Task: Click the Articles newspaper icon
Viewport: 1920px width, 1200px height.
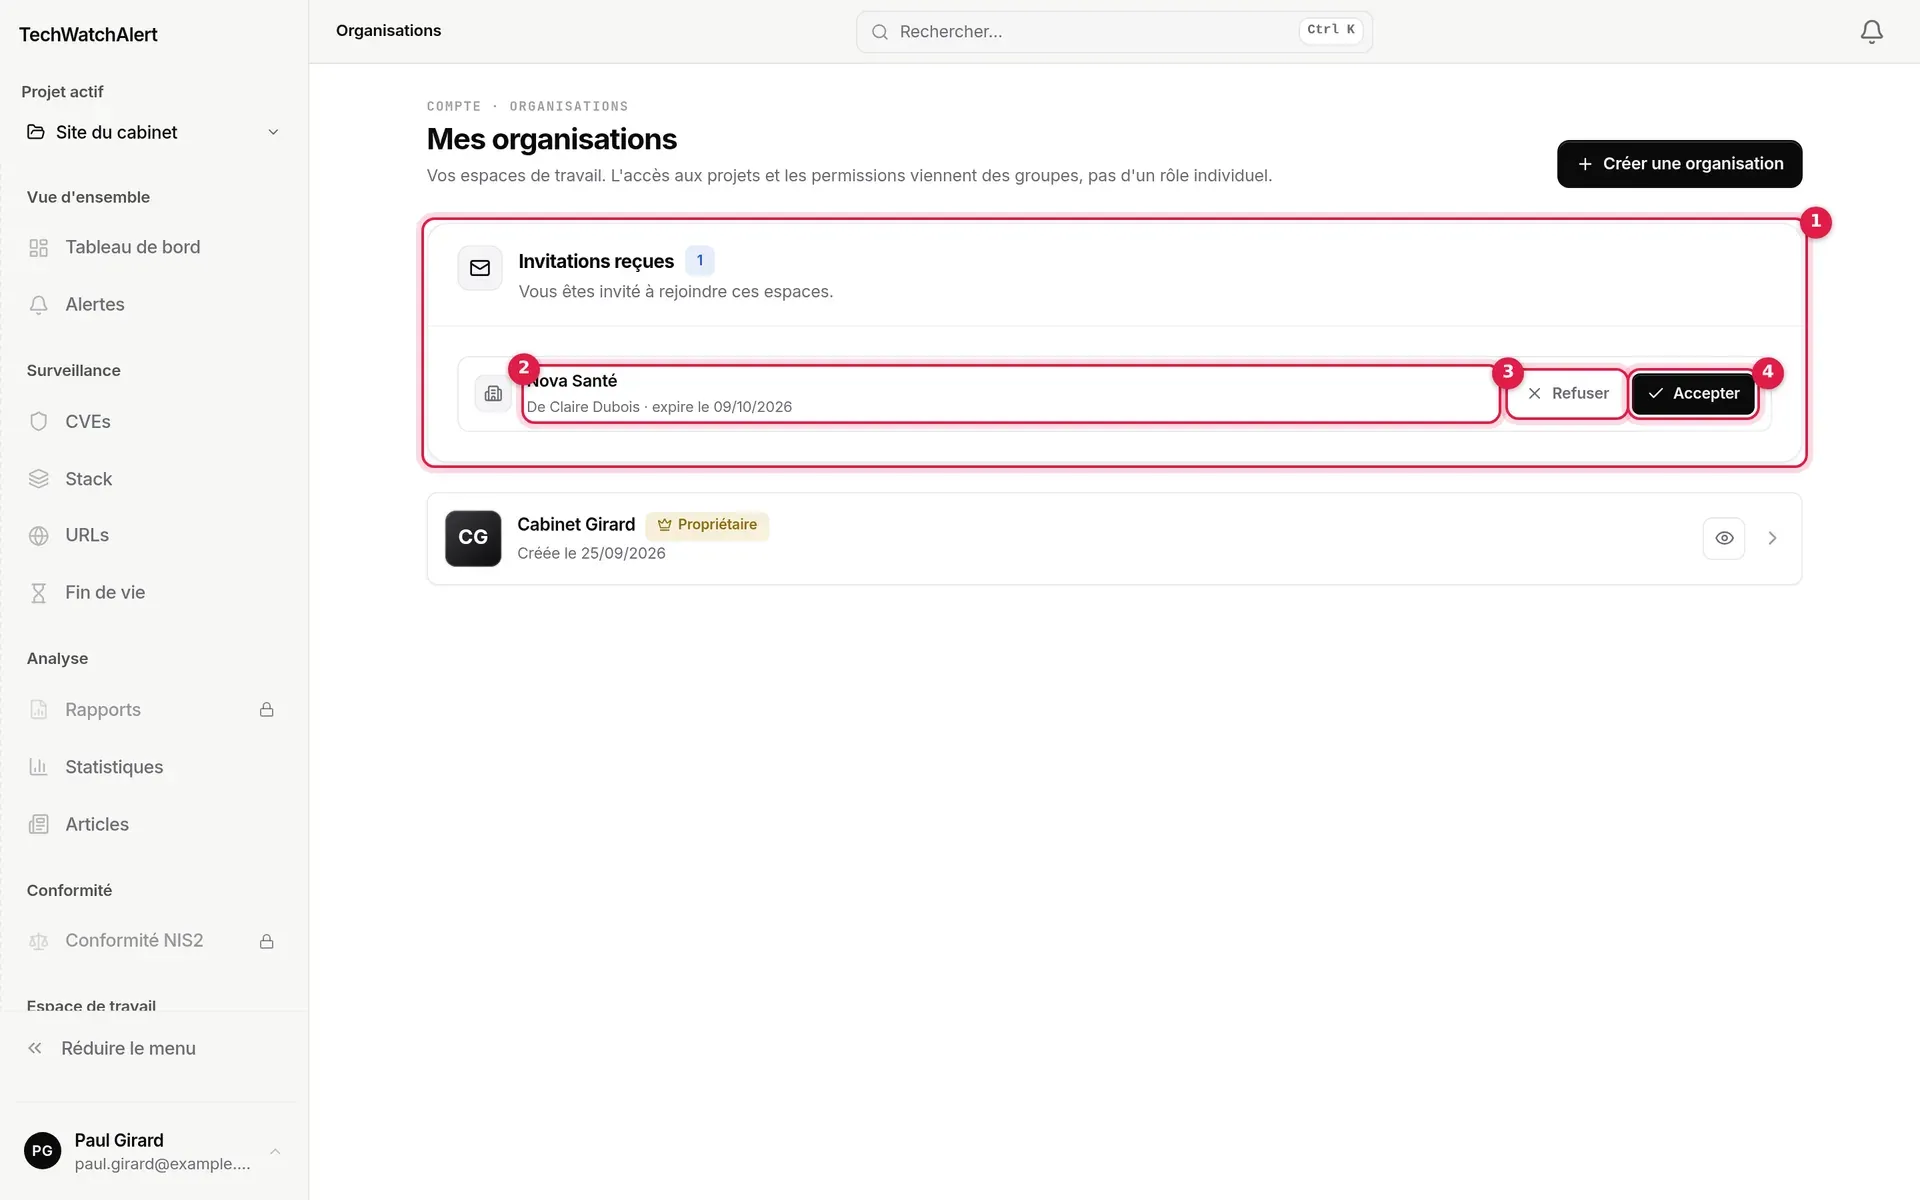Action: [39, 825]
